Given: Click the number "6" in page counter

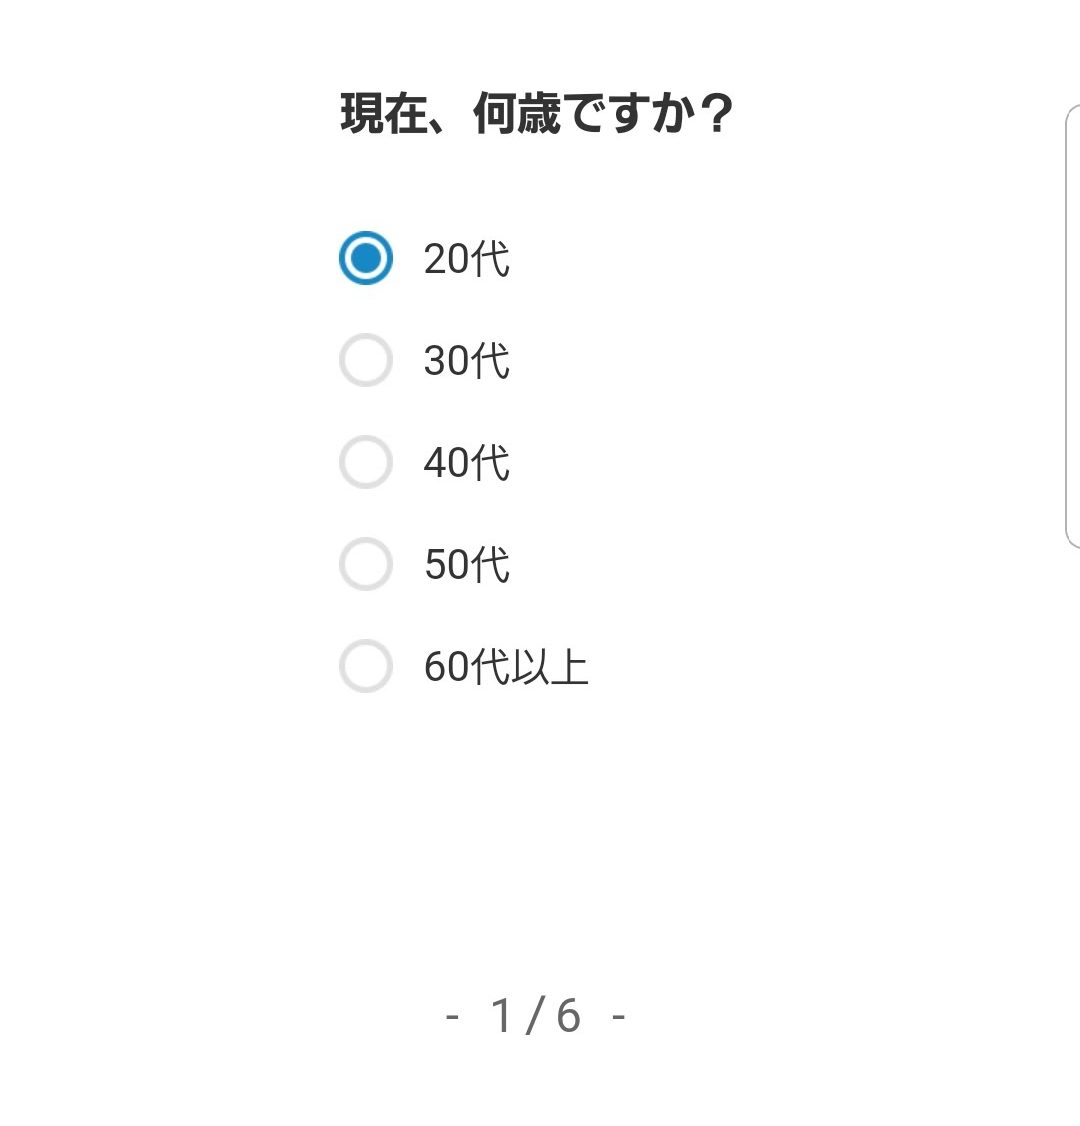Looking at the screenshot, I should pos(568,1015).
